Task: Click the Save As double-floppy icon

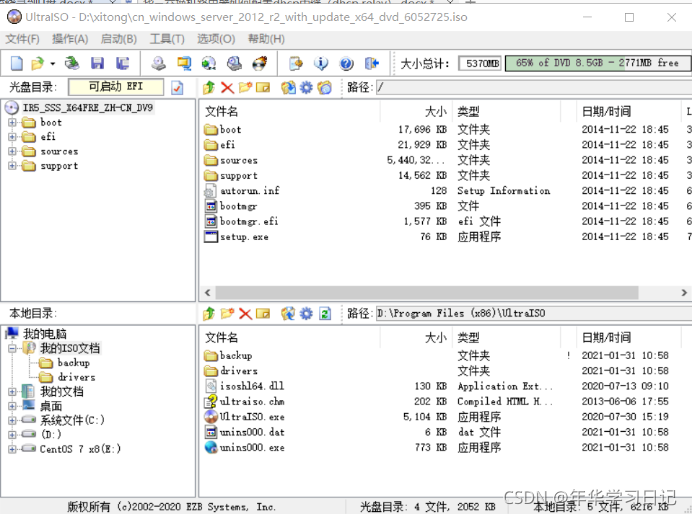Action: [122, 64]
